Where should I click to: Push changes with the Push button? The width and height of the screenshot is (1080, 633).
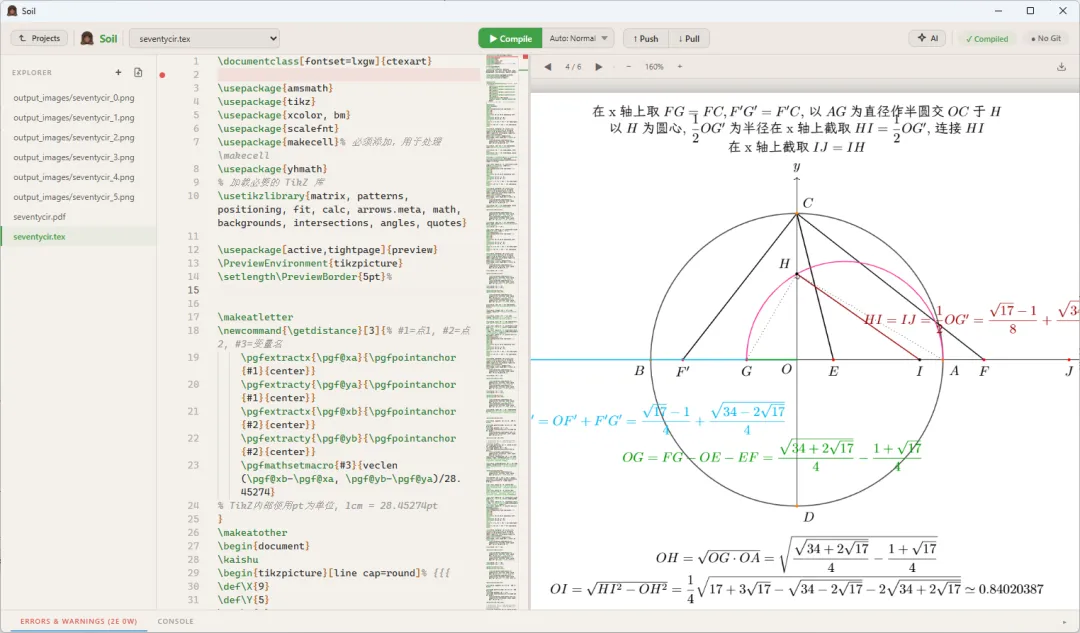pyautogui.click(x=645, y=38)
